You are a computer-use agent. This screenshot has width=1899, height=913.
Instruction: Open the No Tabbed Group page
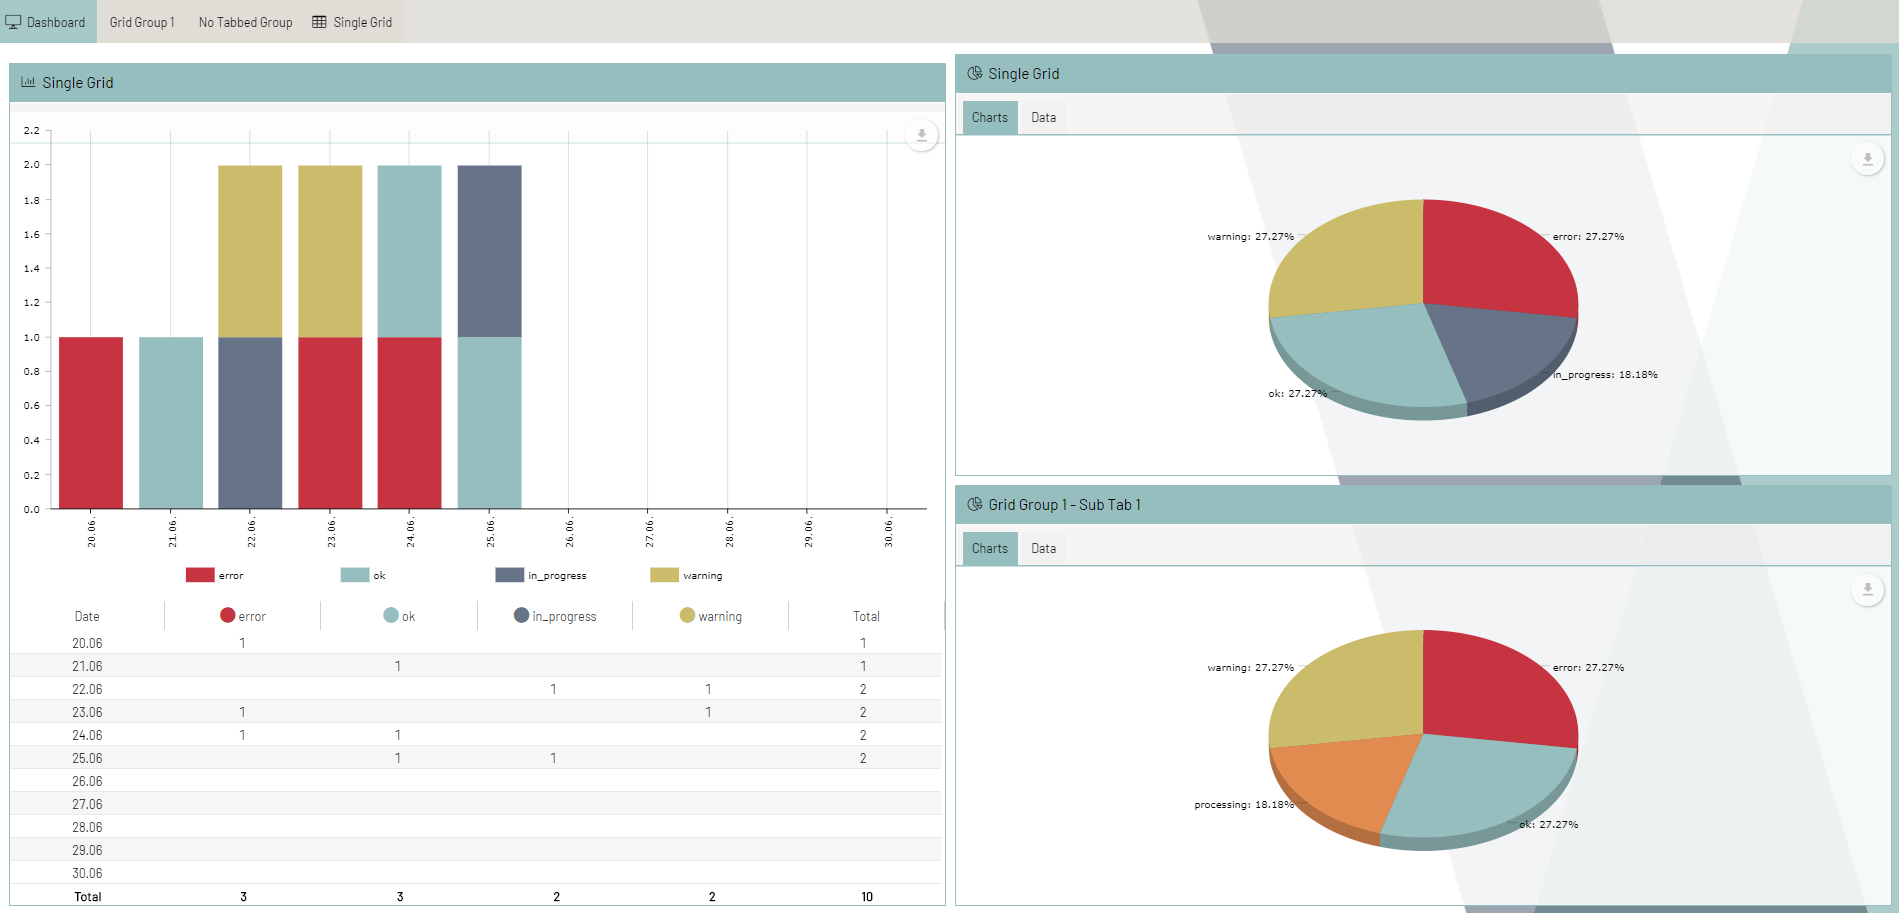point(245,21)
